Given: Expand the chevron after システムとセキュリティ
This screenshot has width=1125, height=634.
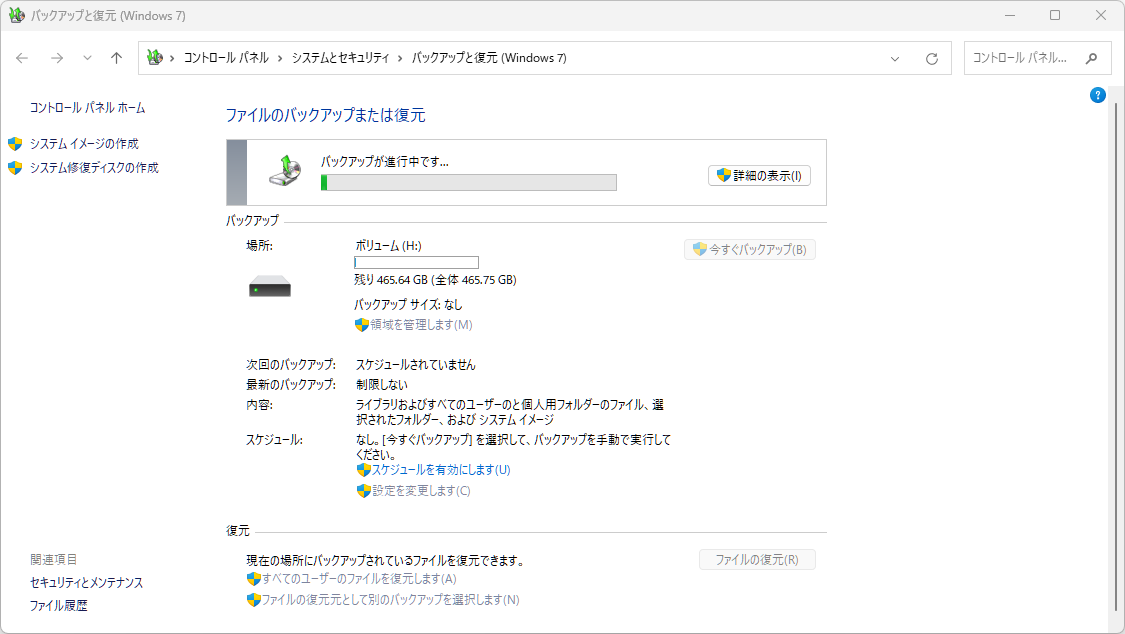Looking at the screenshot, I should click(400, 58).
